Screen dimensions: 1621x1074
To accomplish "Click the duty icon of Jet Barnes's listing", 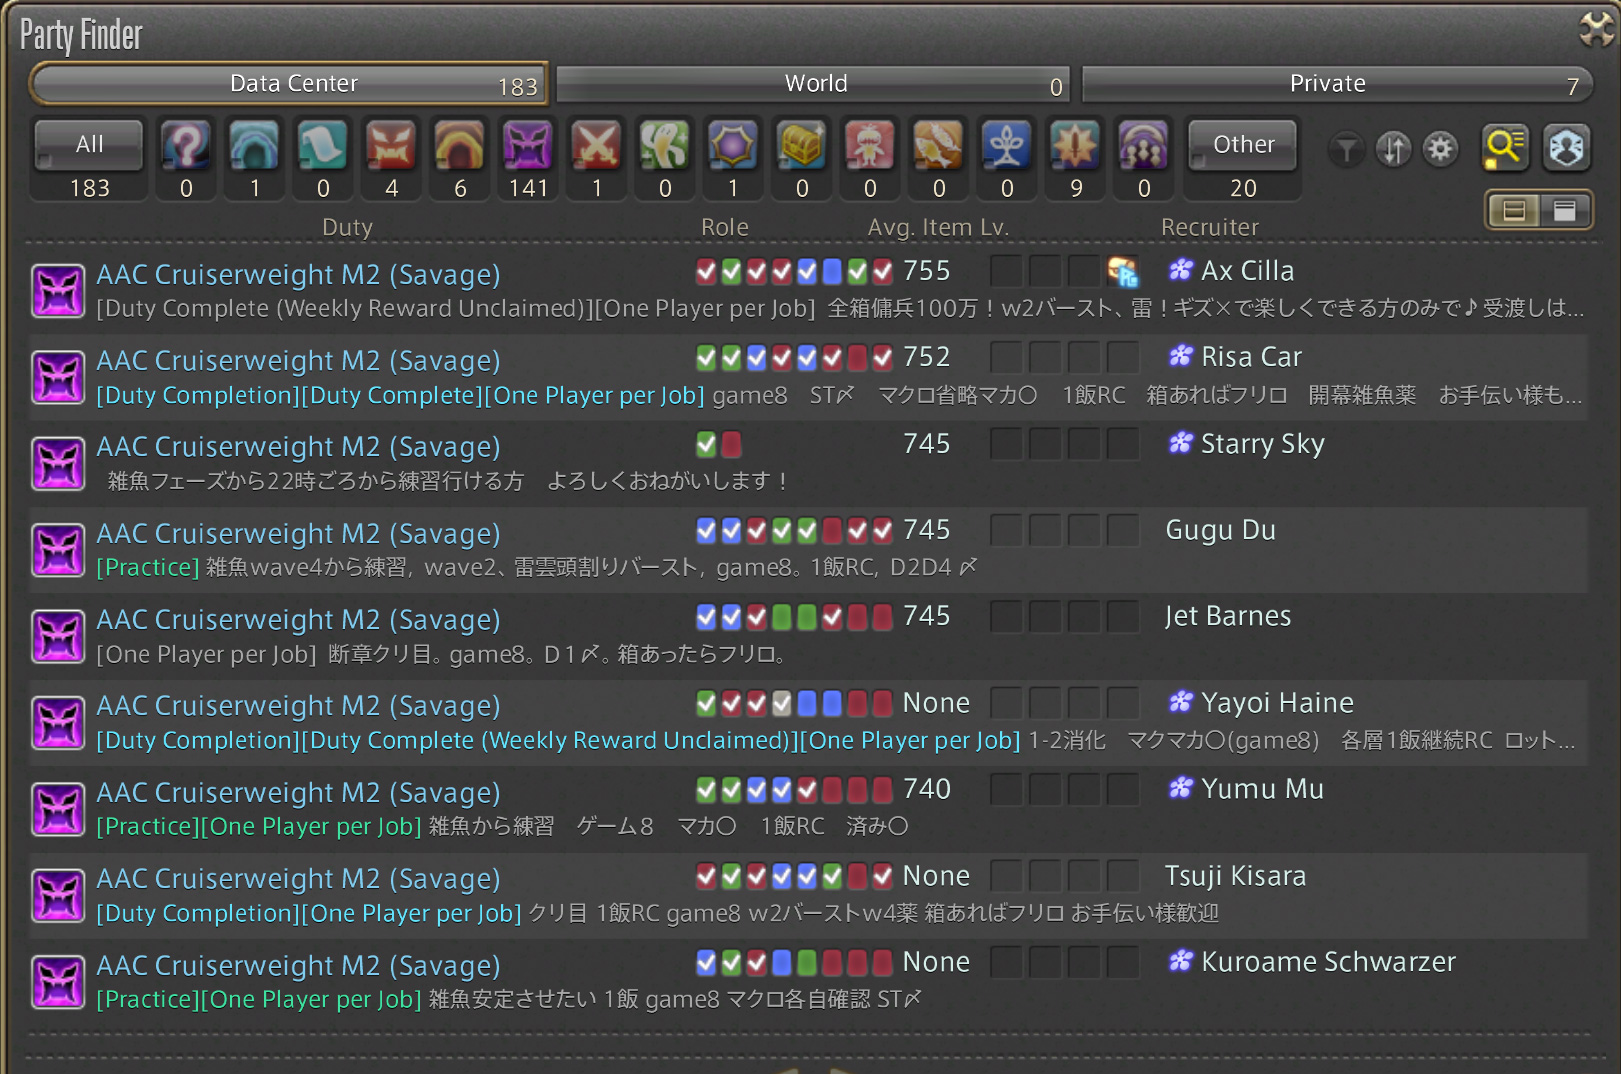I will click(58, 637).
